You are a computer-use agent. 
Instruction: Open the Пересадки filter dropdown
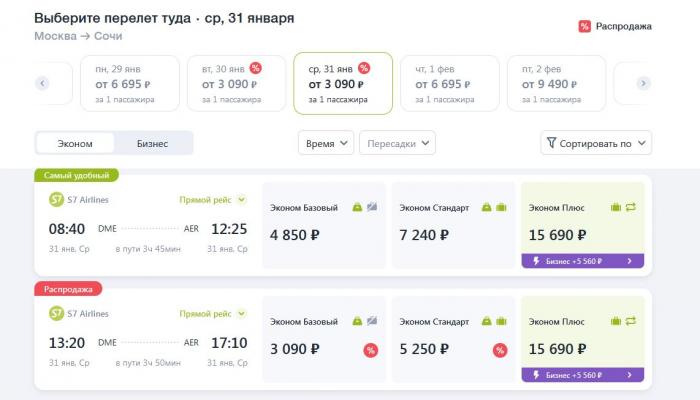click(x=397, y=143)
